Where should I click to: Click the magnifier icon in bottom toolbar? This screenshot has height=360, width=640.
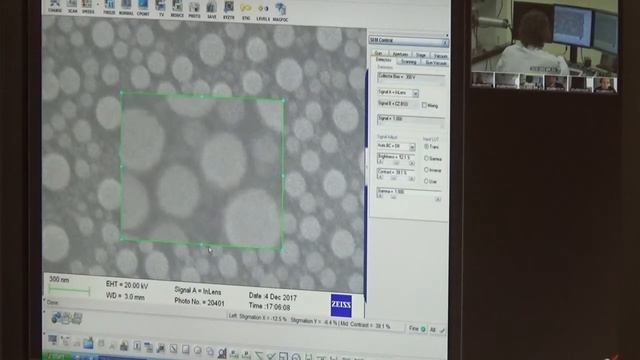click(x=222, y=353)
